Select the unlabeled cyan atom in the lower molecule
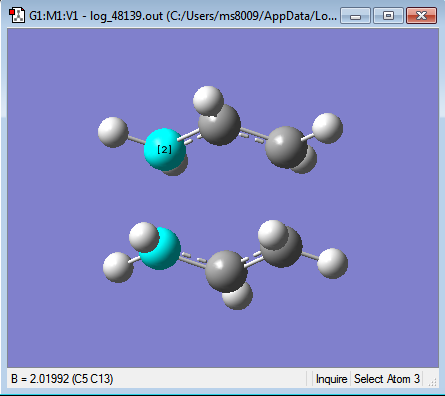 (x=160, y=248)
